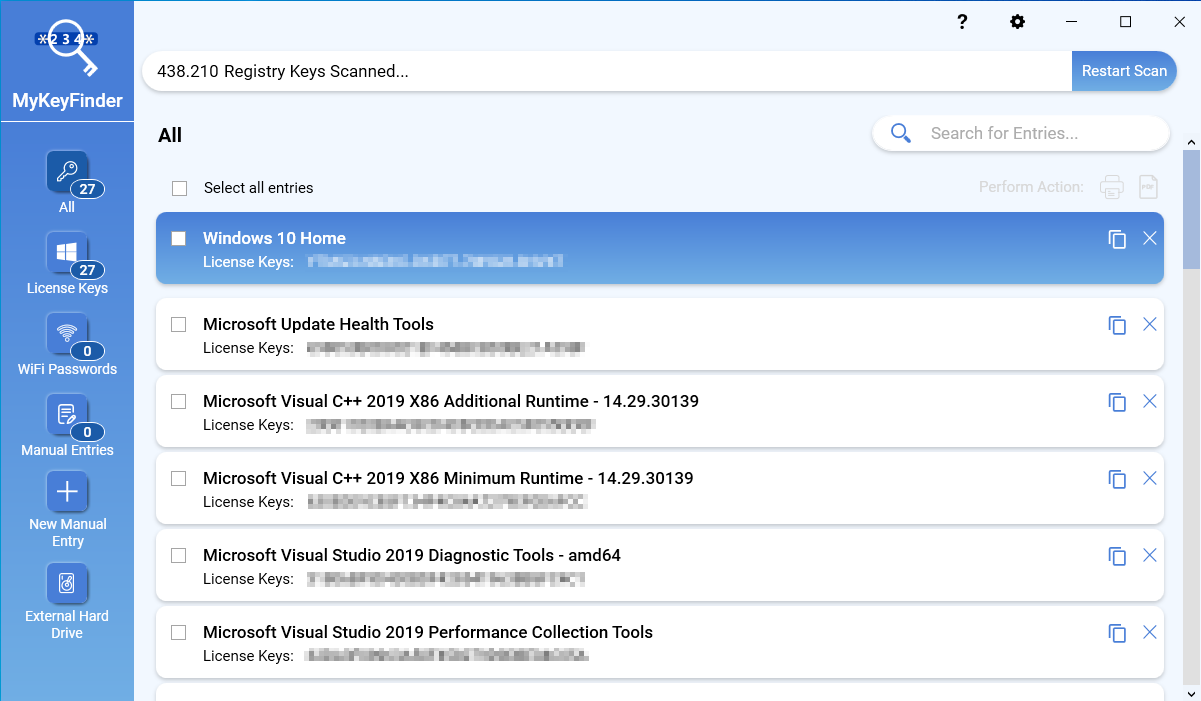This screenshot has height=701, width=1201.
Task: Copy the Microsoft Update Health Tools key
Action: (x=1117, y=324)
